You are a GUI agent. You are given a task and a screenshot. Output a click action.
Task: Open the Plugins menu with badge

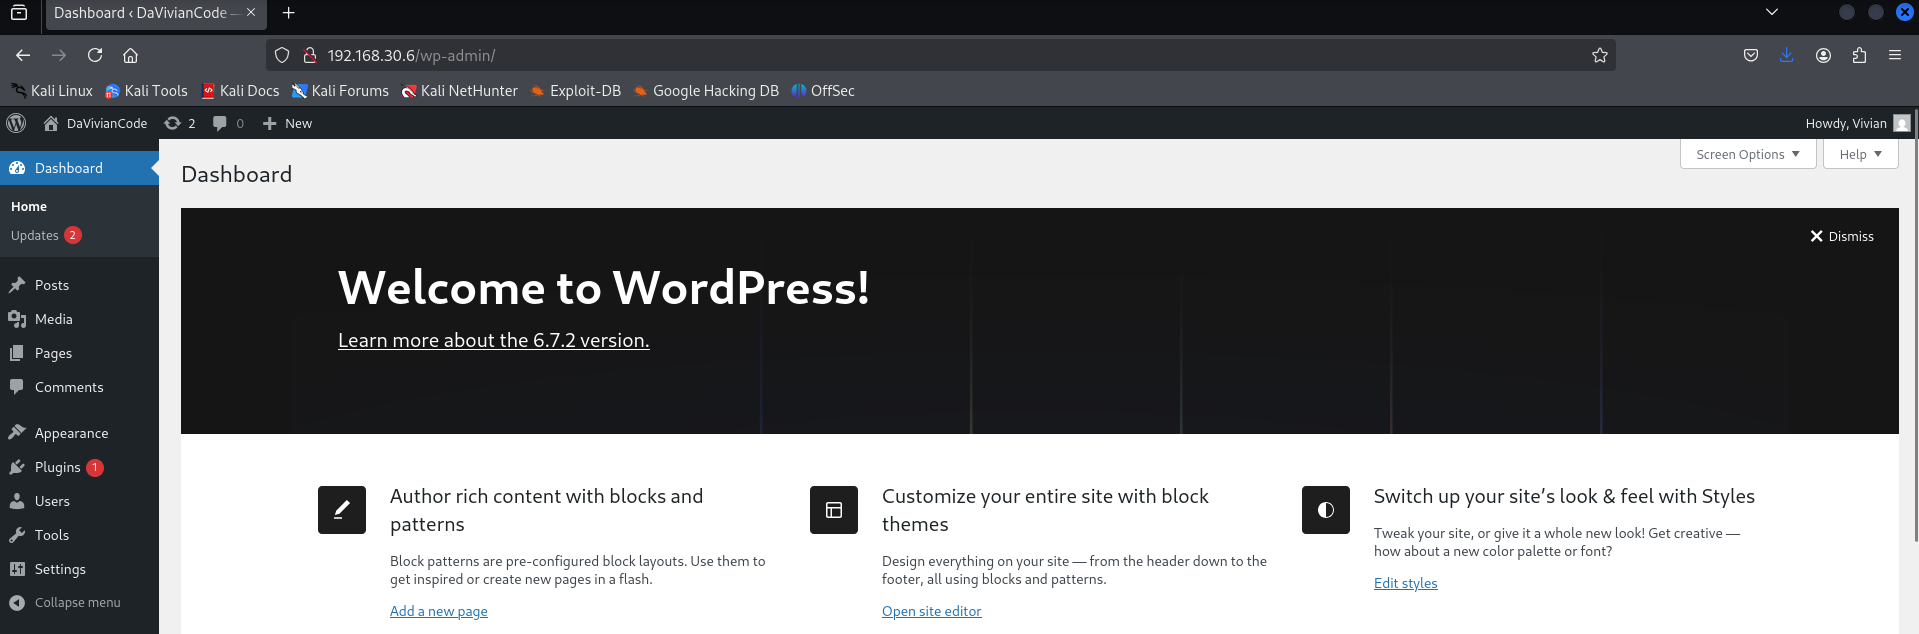click(x=79, y=467)
